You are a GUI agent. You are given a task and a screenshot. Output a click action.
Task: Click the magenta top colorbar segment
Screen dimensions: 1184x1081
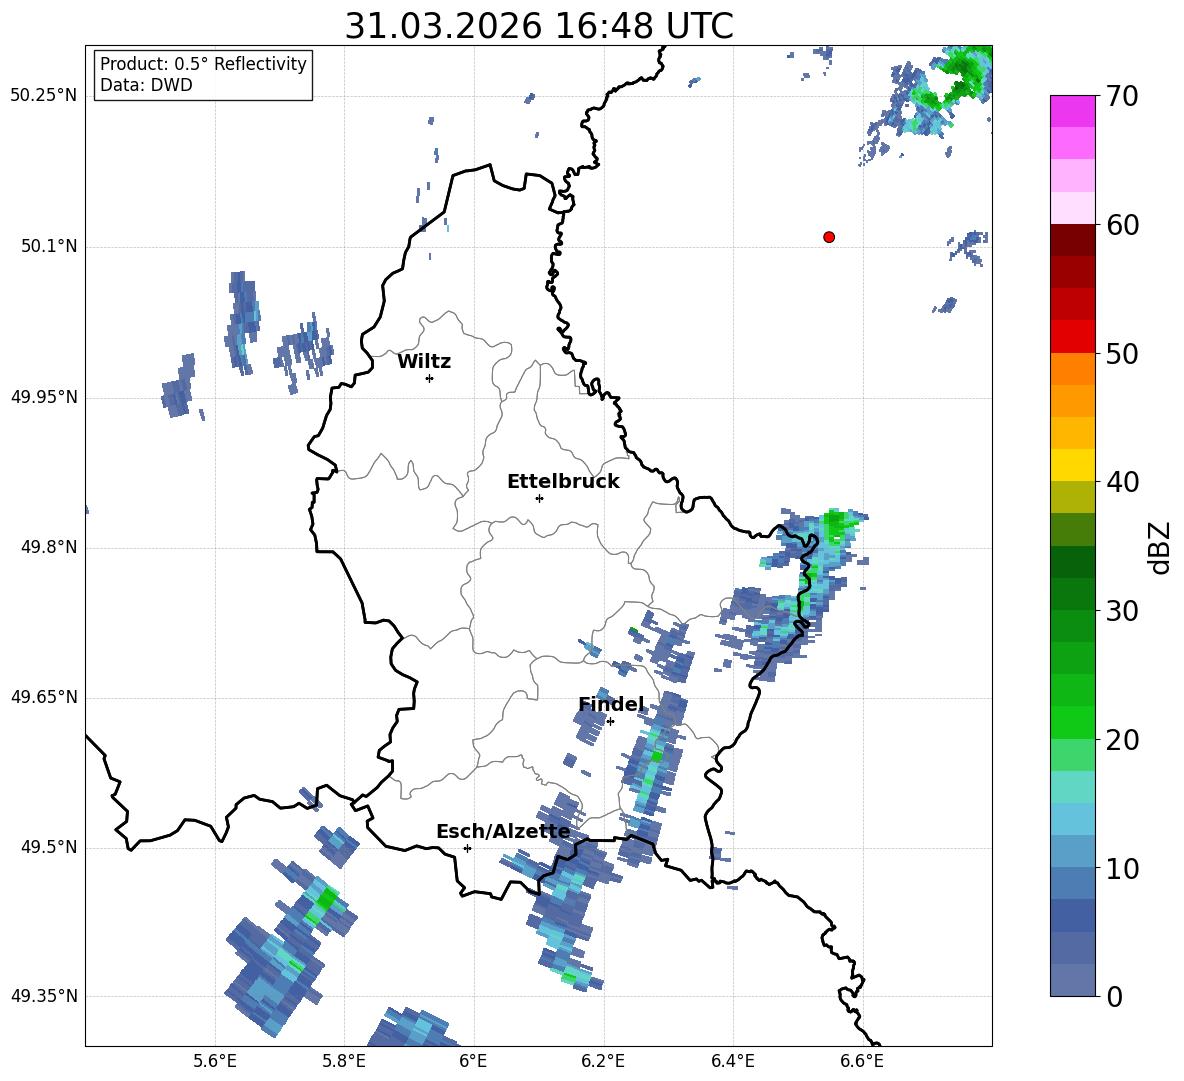[1072, 112]
